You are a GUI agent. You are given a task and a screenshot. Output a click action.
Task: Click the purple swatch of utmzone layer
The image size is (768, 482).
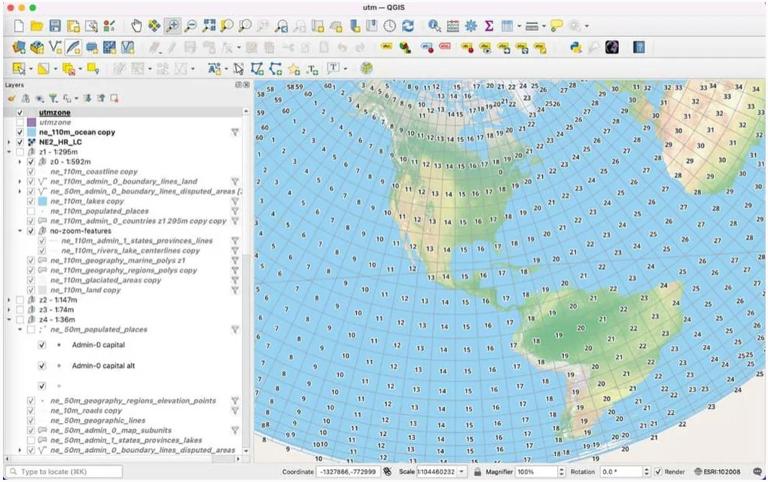tap(31, 122)
